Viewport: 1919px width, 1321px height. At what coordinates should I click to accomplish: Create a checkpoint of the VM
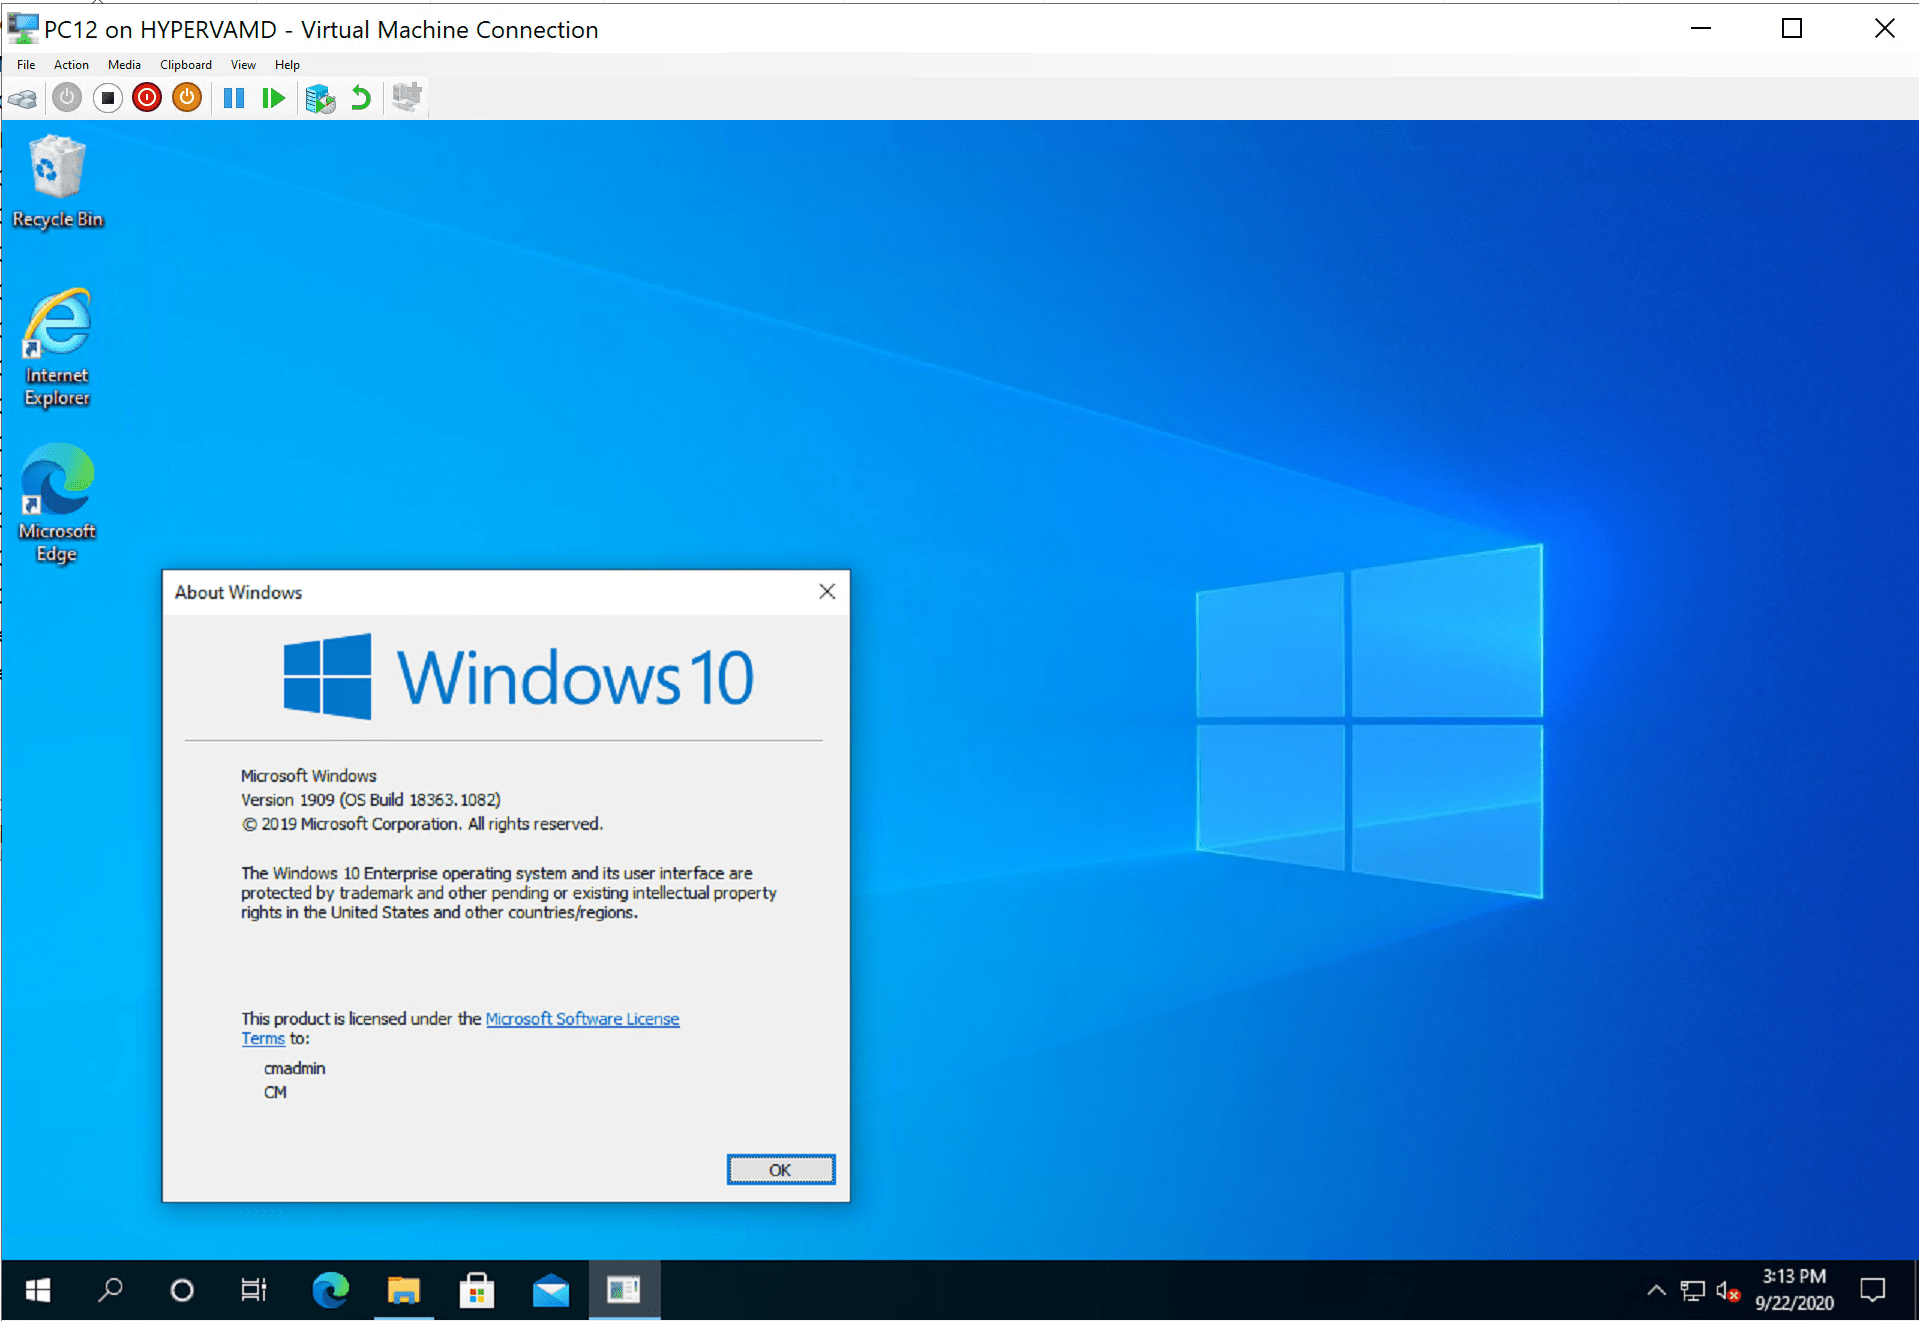point(320,97)
